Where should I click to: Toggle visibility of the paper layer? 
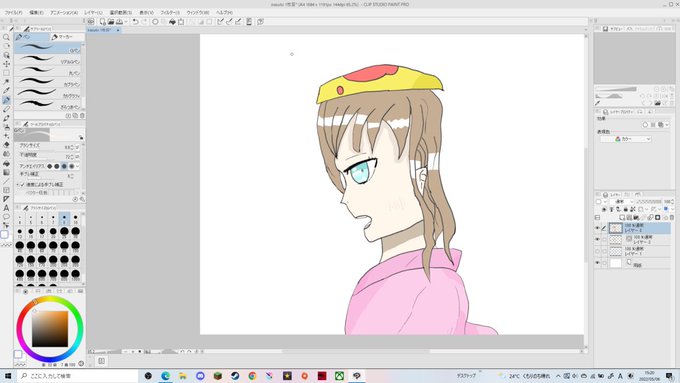click(x=598, y=263)
